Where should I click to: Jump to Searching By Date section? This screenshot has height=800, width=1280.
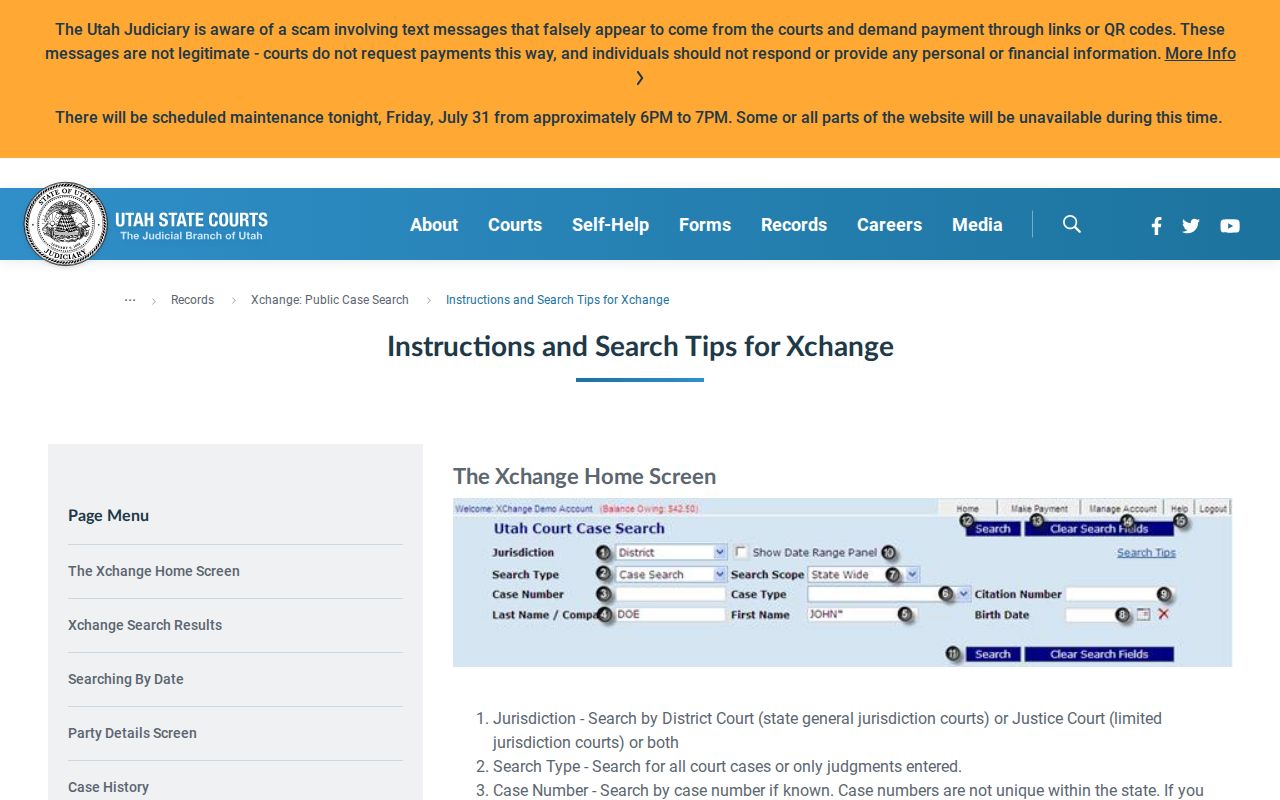(126, 679)
